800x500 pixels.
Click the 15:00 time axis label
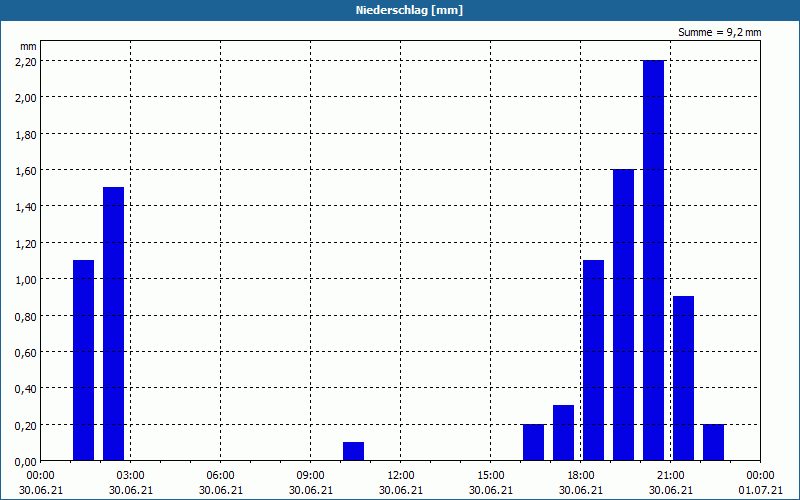click(x=491, y=476)
